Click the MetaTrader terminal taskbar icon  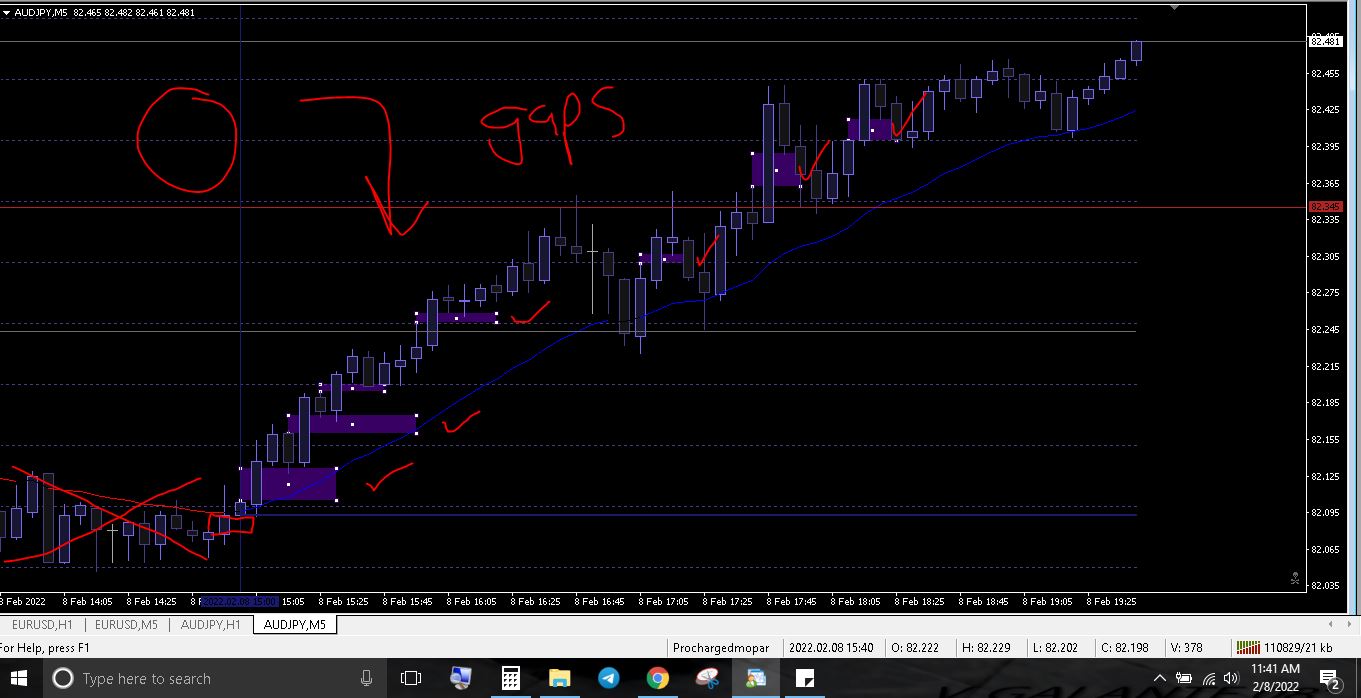coord(755,678)
